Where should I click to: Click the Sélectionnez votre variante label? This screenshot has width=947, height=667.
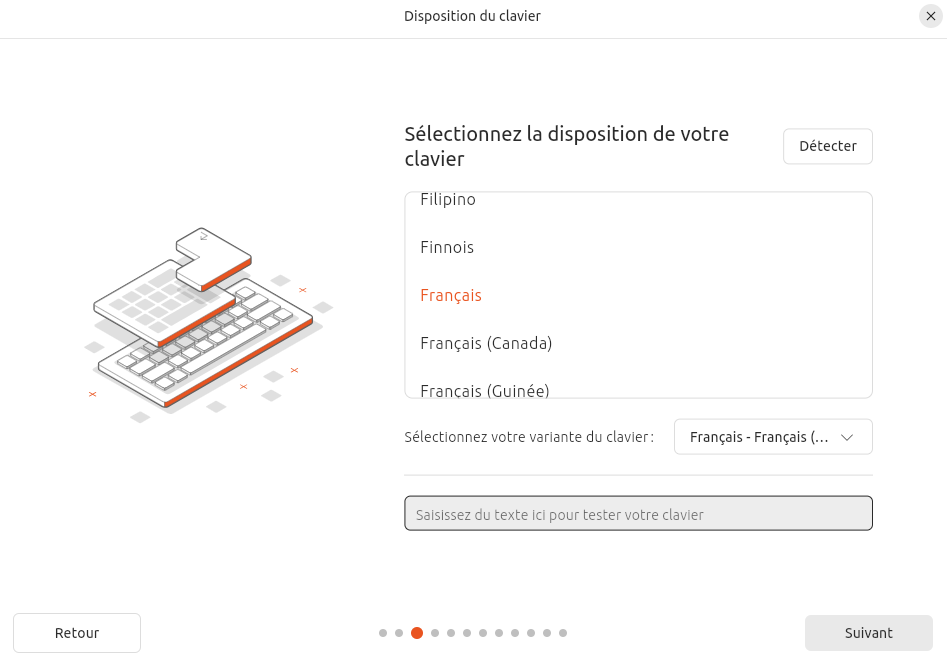coord(529,436)
